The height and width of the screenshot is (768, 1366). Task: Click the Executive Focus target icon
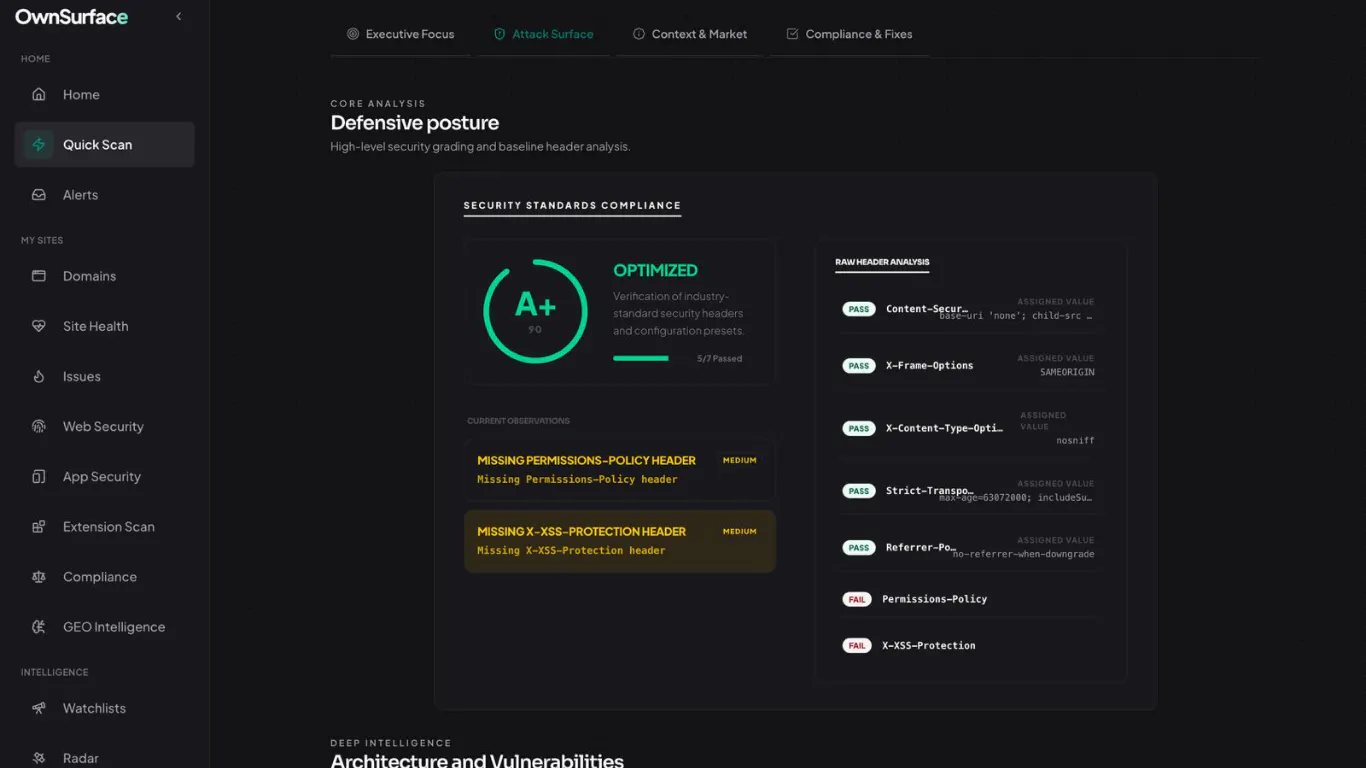coord(353,34)
